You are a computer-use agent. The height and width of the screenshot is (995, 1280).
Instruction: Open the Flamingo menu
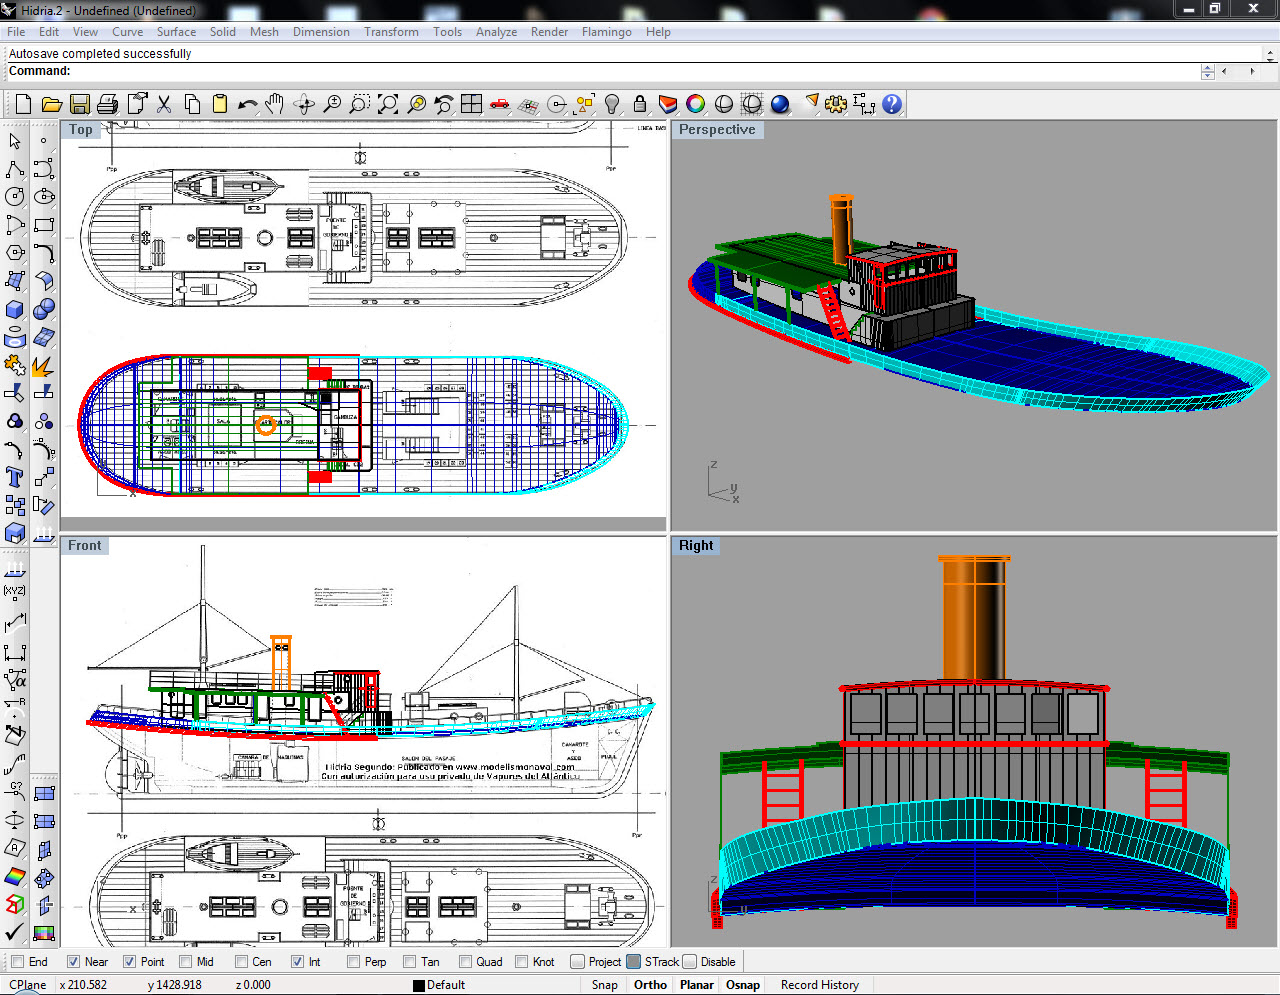pyautogui.click(x=606, y=32)
